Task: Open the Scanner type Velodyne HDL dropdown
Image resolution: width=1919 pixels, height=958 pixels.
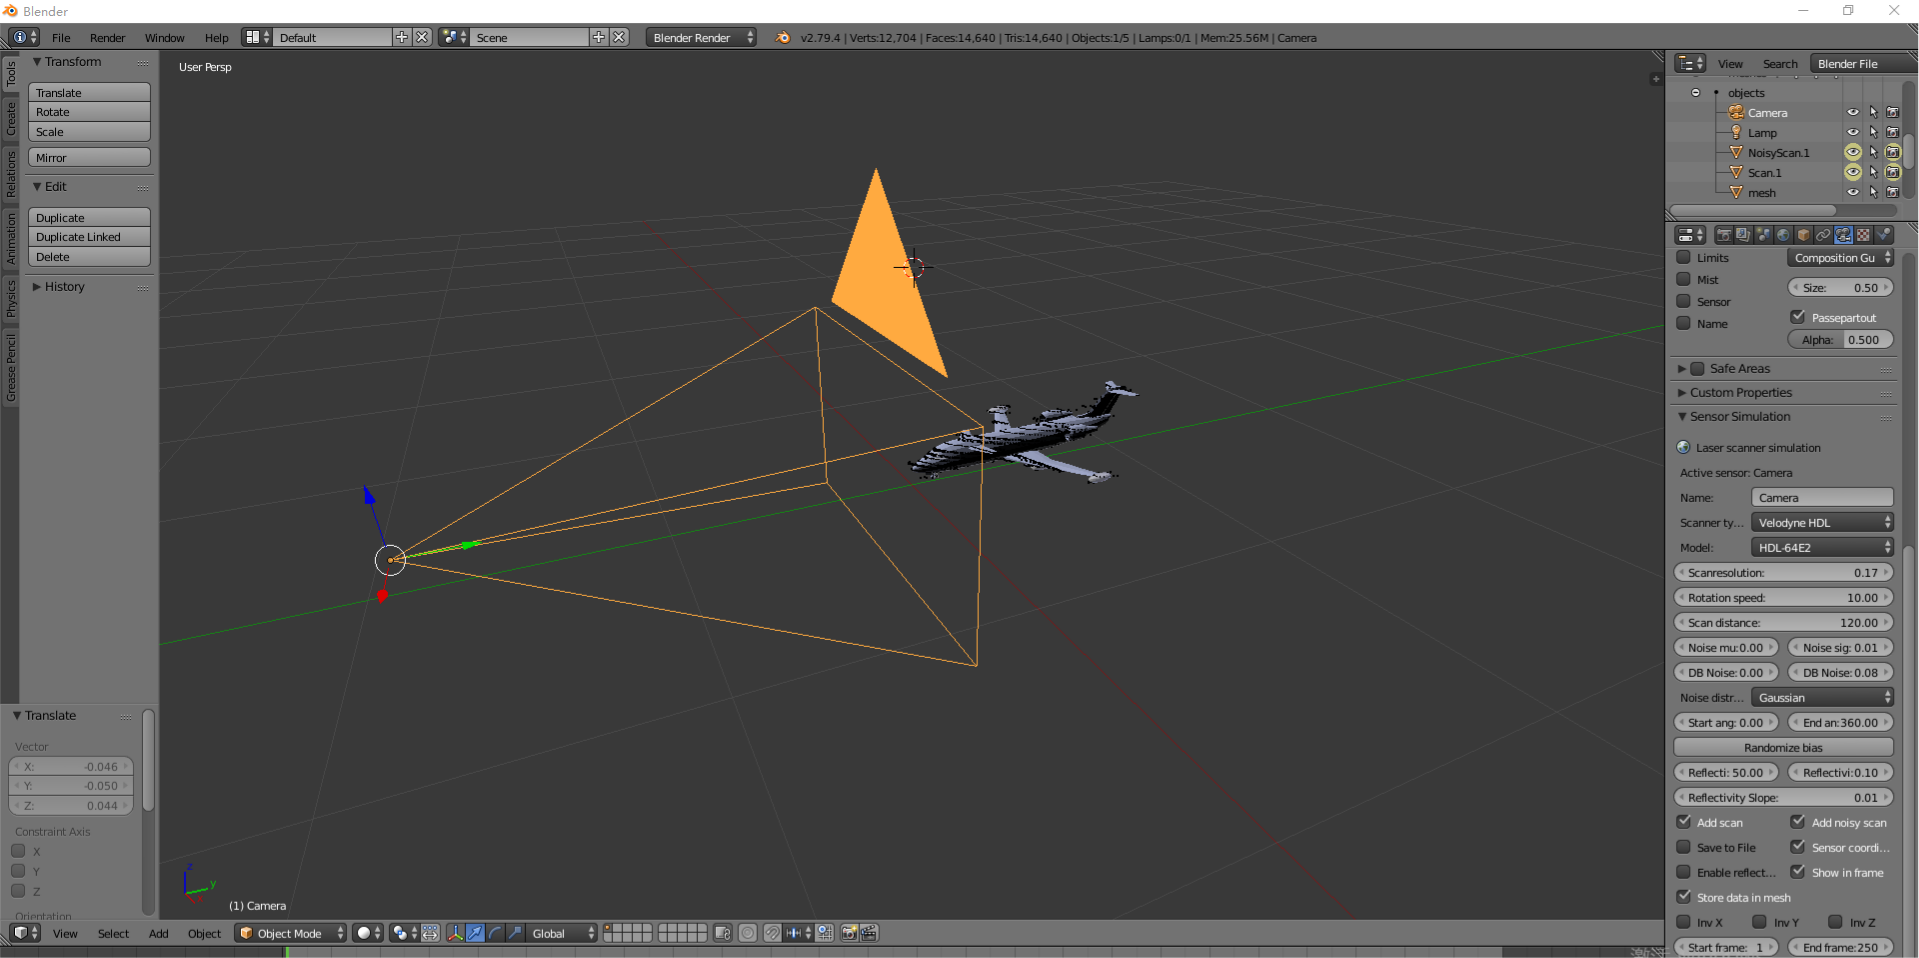Action: click(x=1822, y=523)
